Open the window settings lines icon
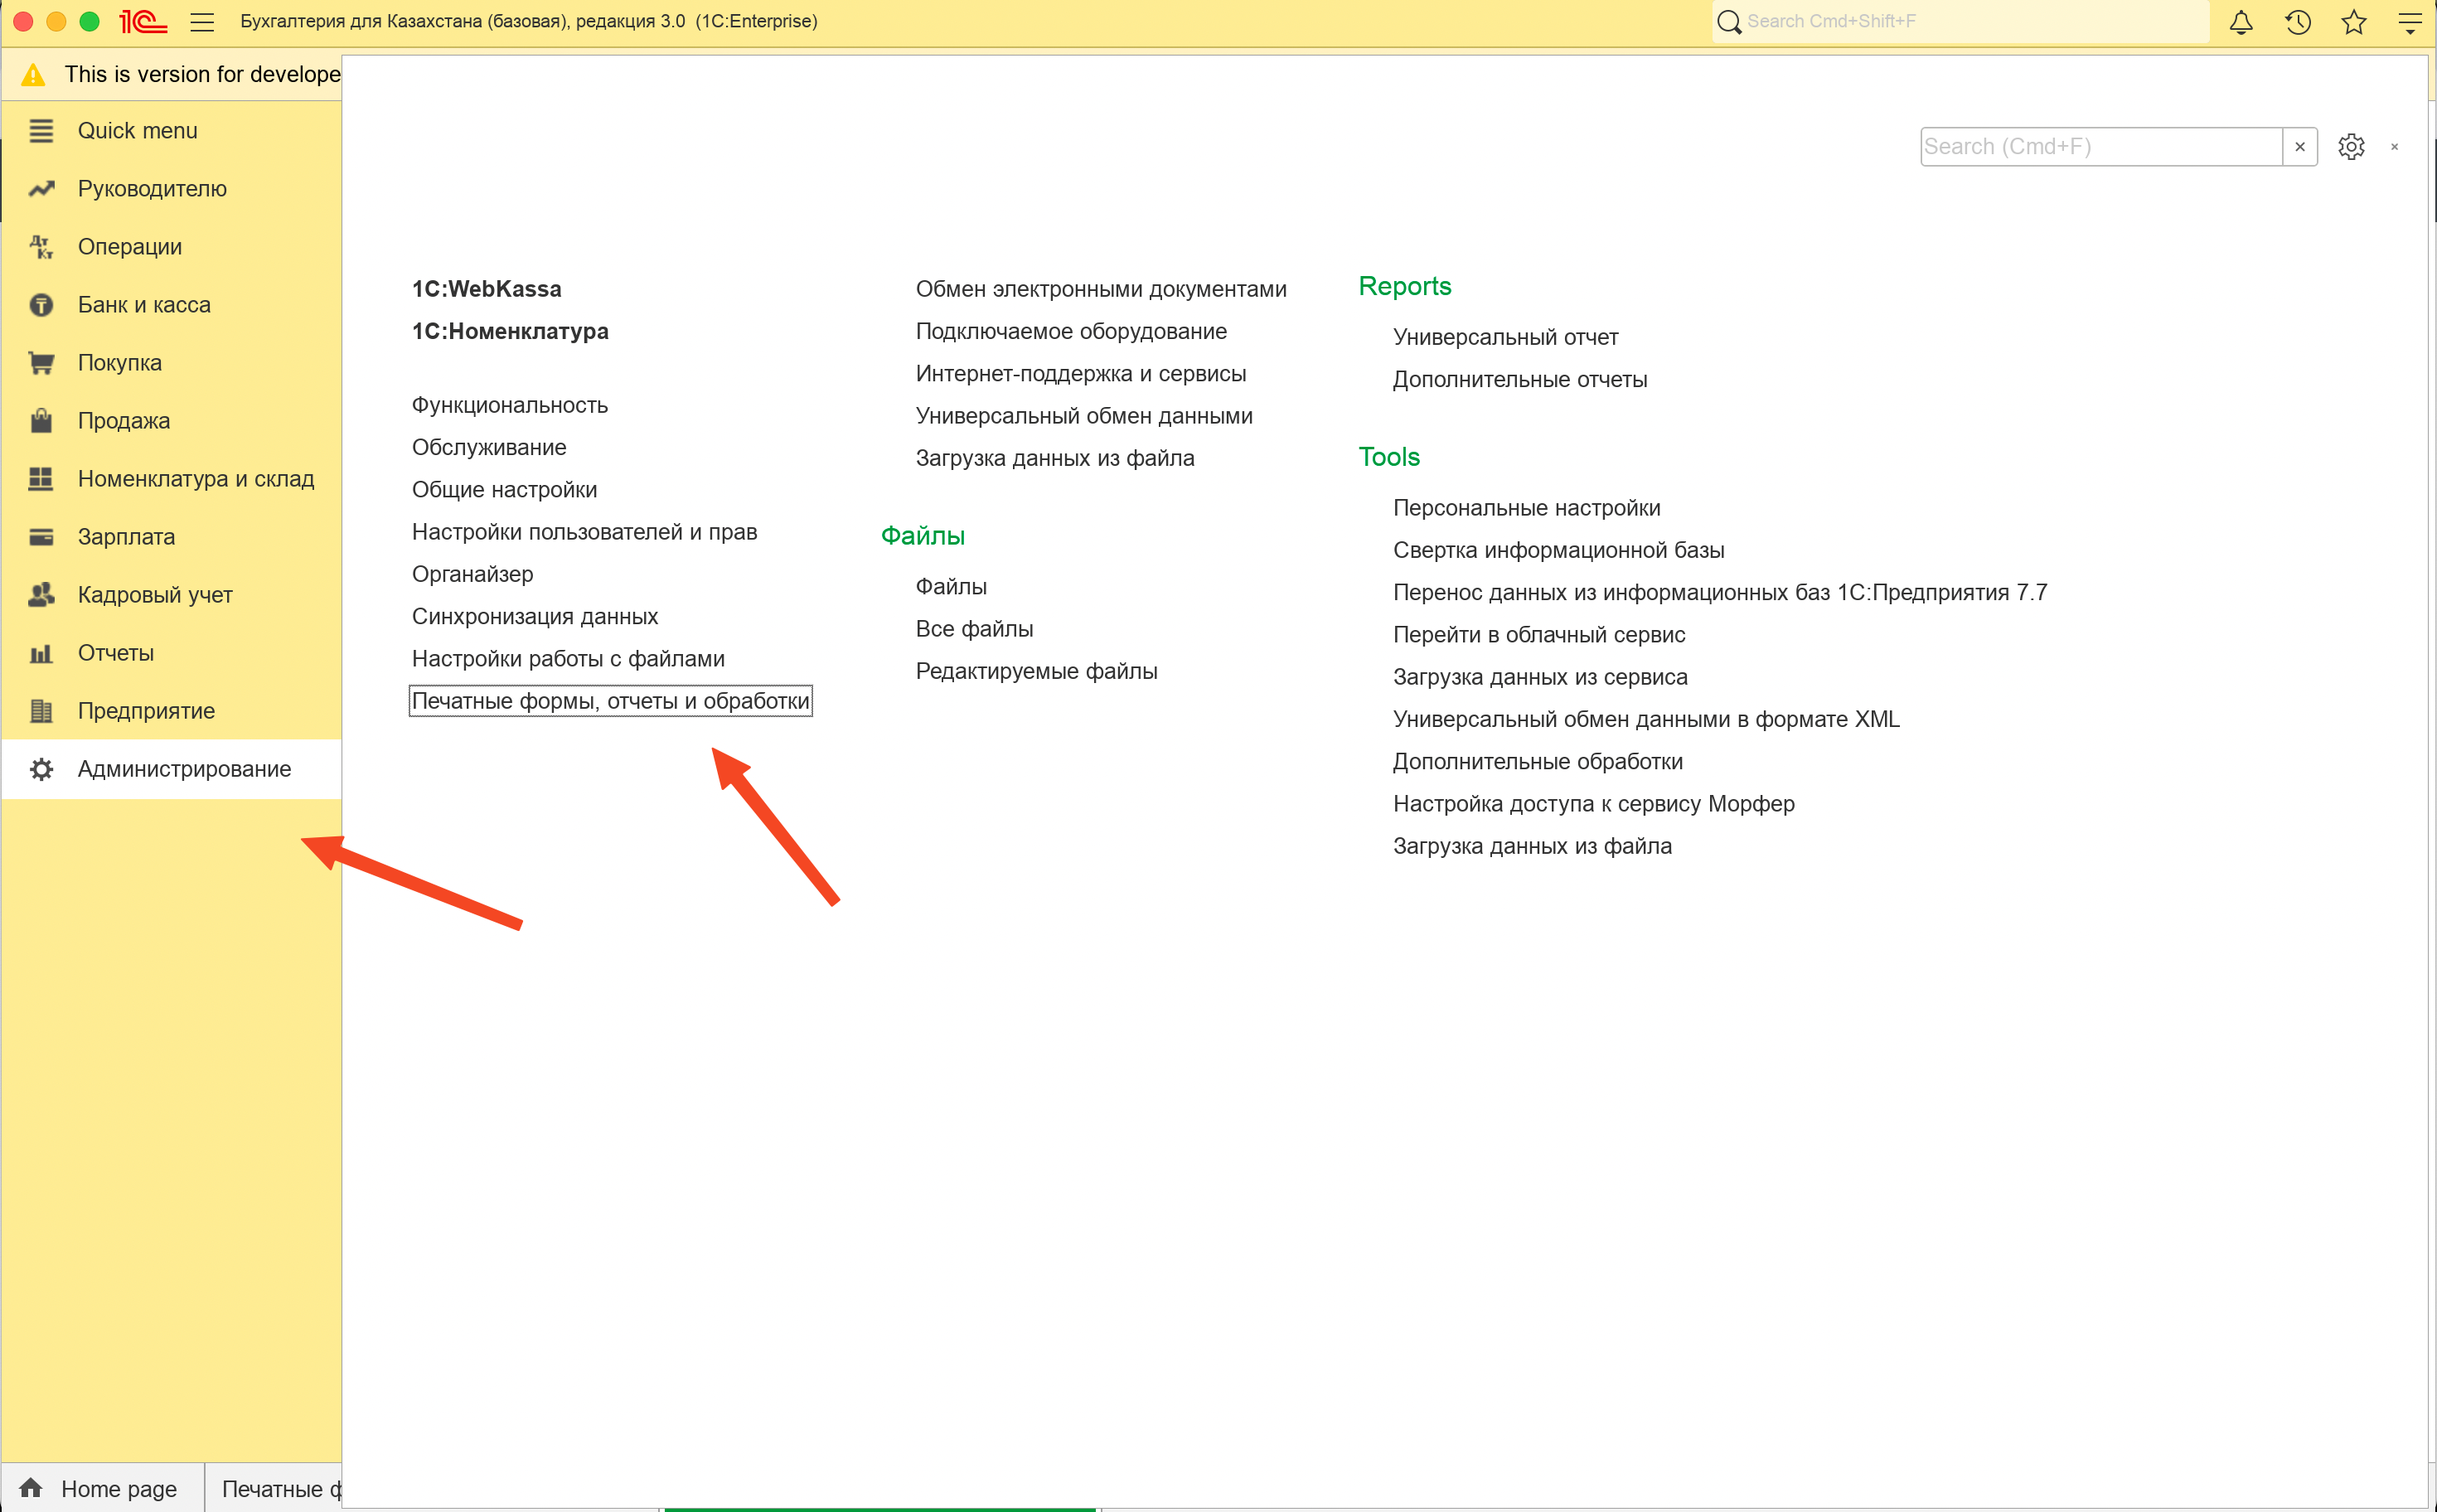 pos(2410,22)
